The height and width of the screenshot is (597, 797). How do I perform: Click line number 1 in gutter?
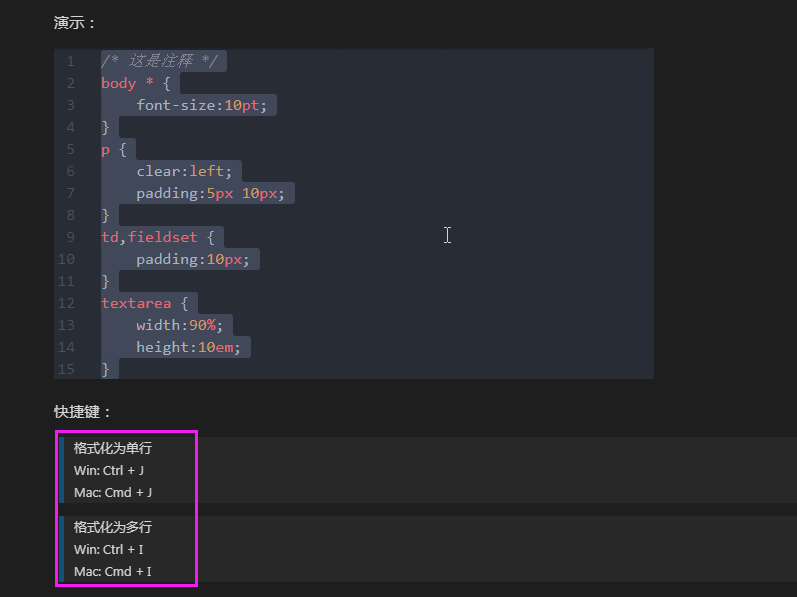[x=70, y=61]
